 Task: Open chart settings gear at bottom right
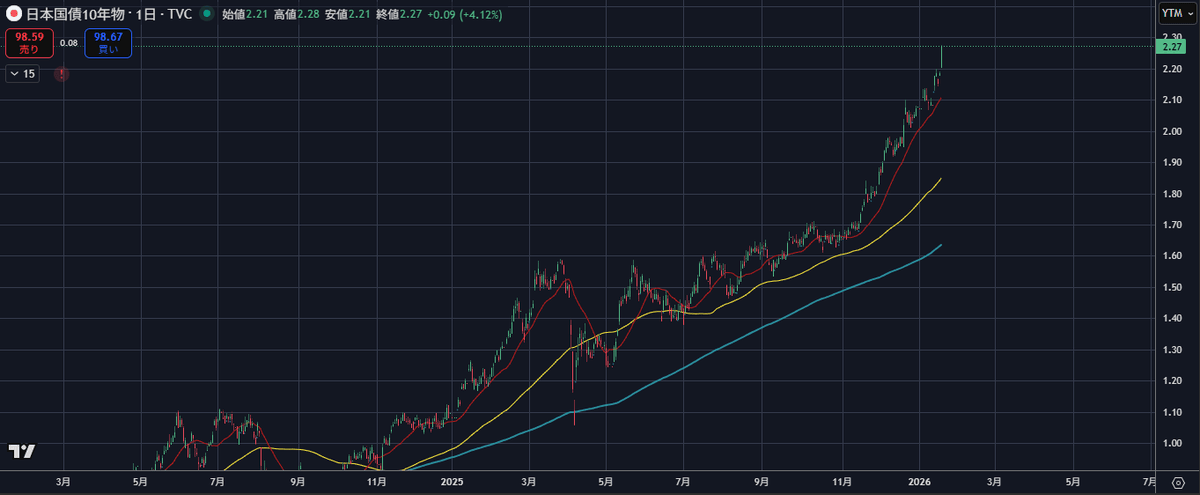pyautogui.click(x=1177, y=483)
